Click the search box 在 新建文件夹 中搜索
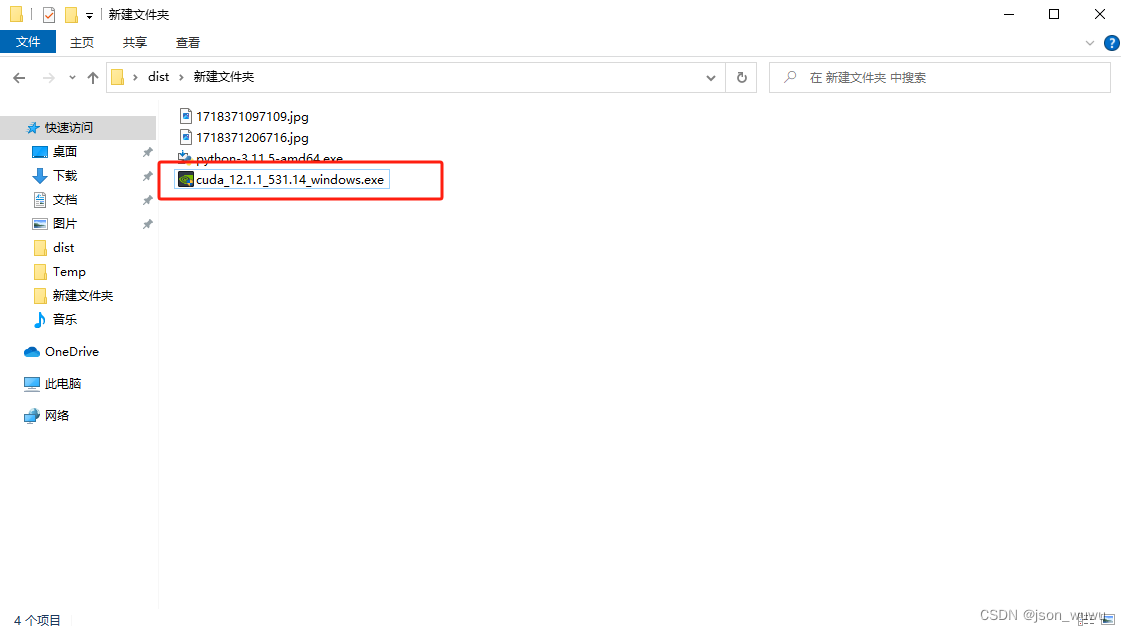Image resolution: width=1121 pixels, height=632 pixels. 939,77
